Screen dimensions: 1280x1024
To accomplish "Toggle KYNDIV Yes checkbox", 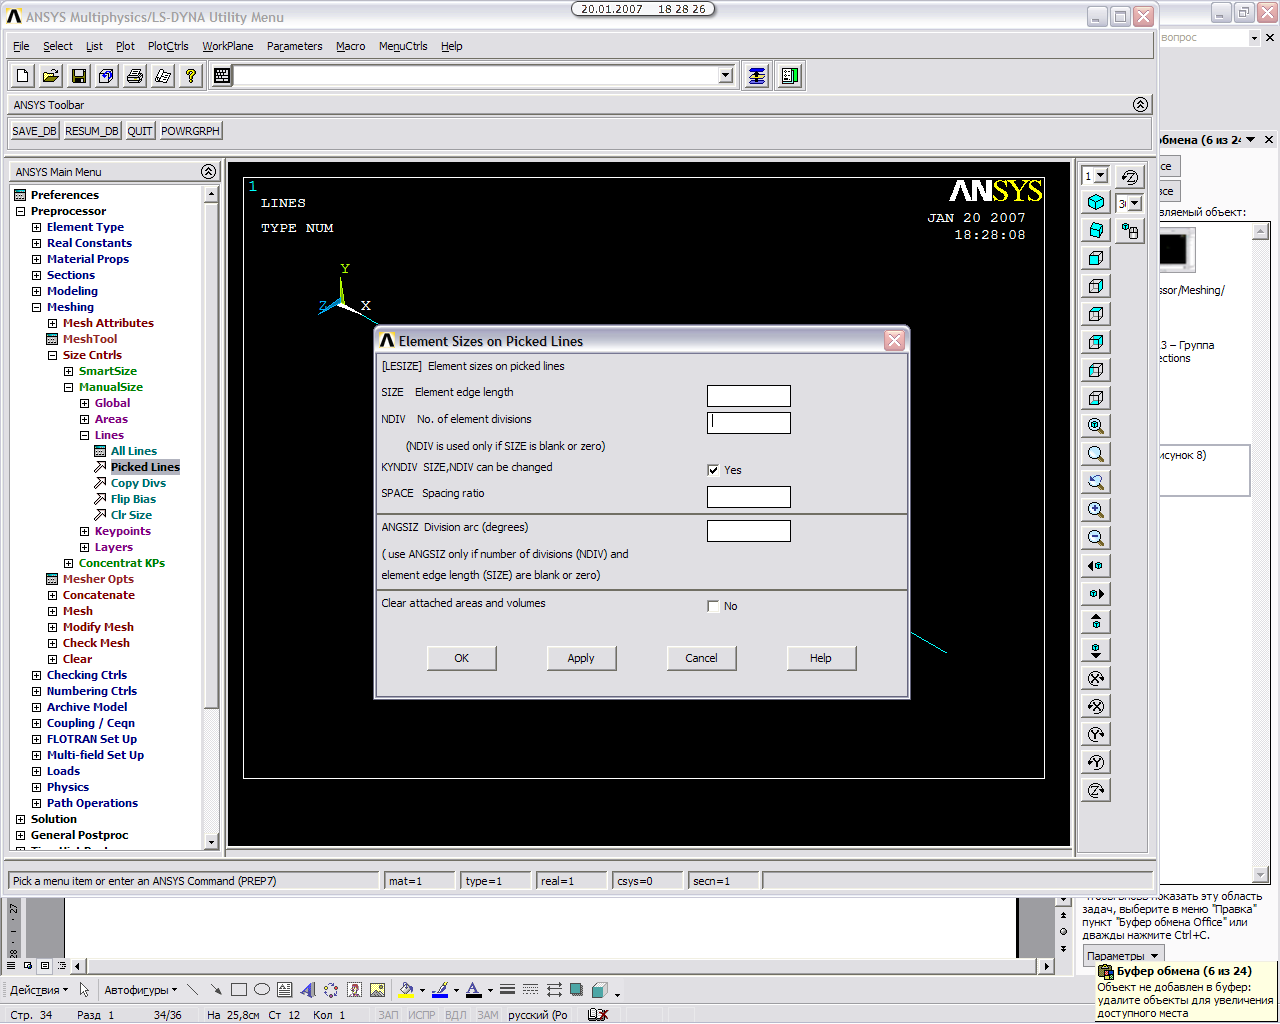I will (x=713, y=470).
